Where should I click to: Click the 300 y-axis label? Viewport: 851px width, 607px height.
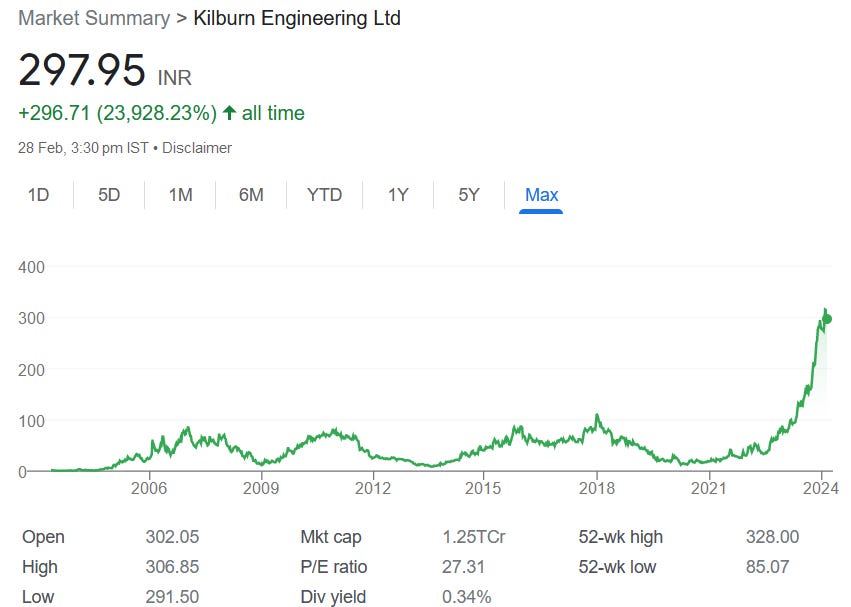[x=31, y=318]
